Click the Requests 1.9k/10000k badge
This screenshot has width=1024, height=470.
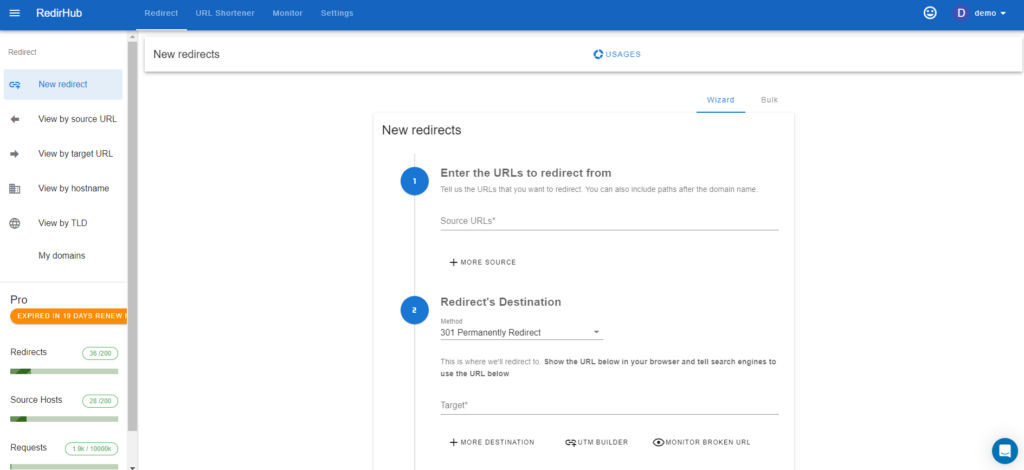pos(91,448)
